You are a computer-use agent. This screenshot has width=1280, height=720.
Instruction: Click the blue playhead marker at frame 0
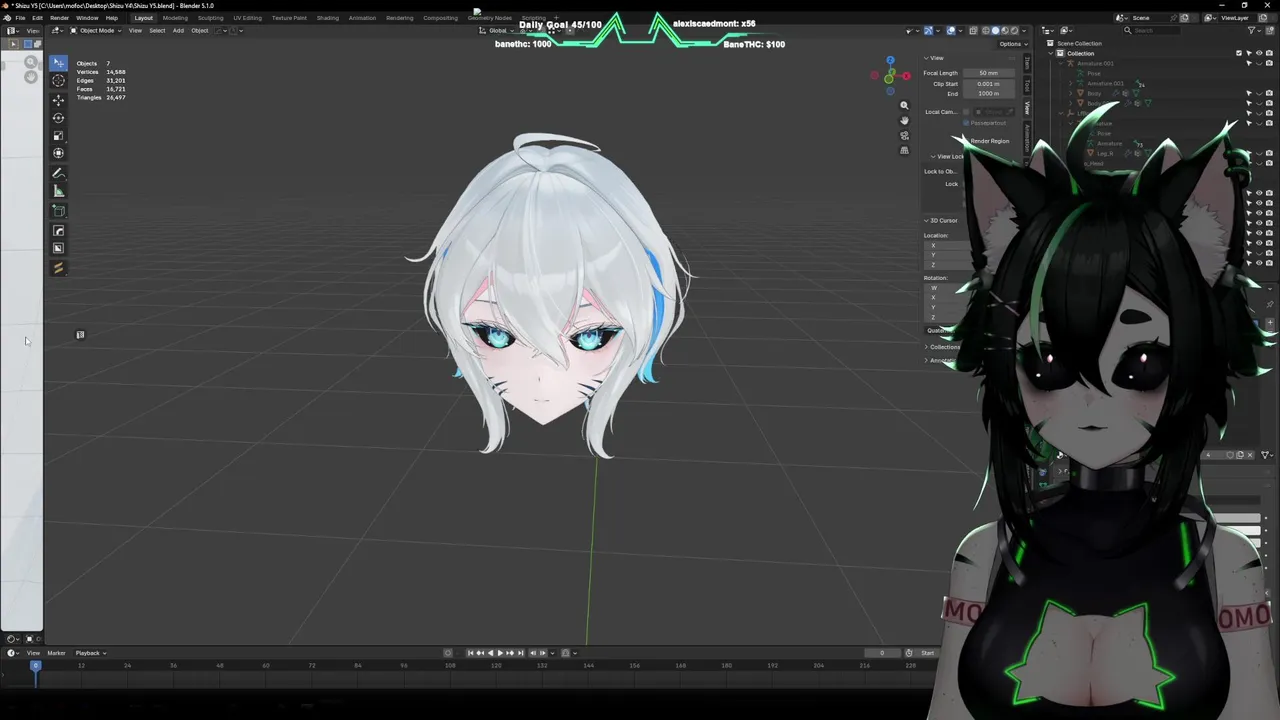[35, 665]
